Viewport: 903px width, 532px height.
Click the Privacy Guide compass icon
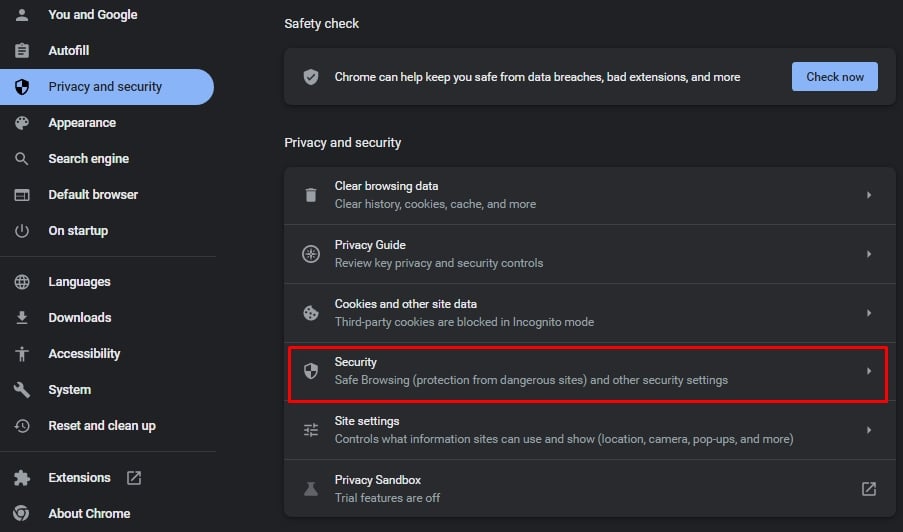click(x=311, y=254)
